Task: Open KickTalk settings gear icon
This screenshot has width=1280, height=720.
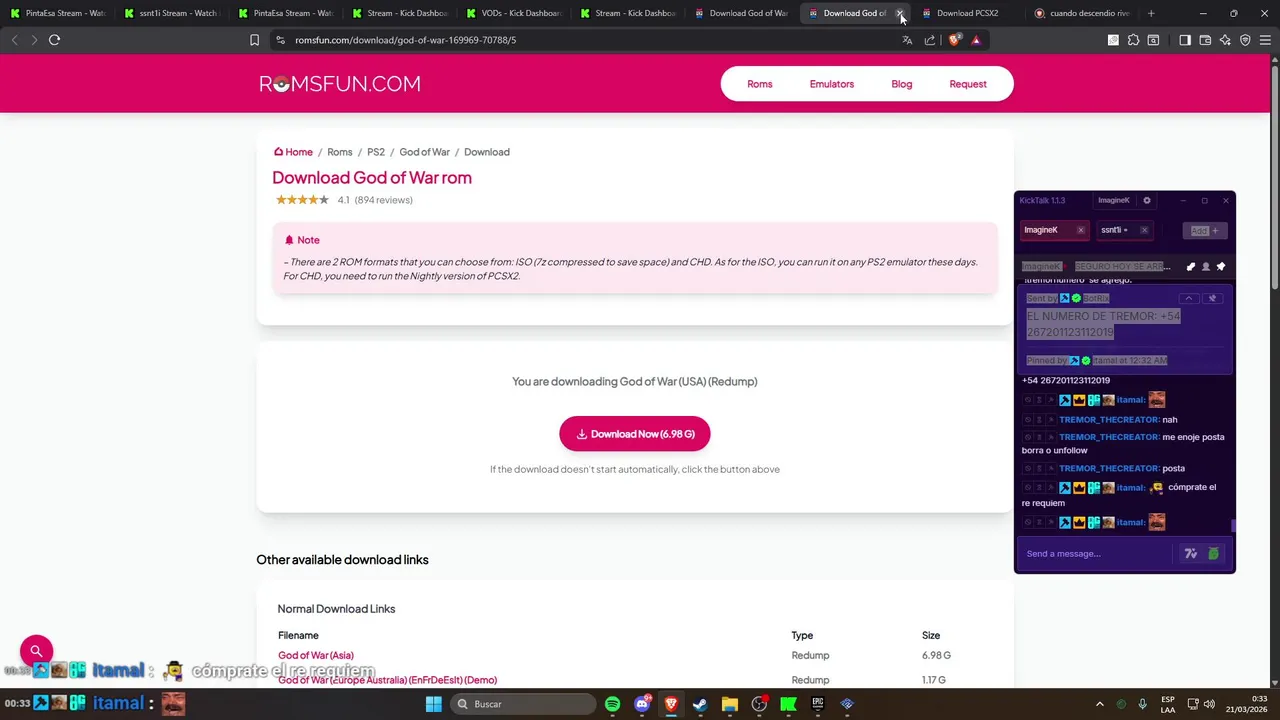Action: [1147, 200]
